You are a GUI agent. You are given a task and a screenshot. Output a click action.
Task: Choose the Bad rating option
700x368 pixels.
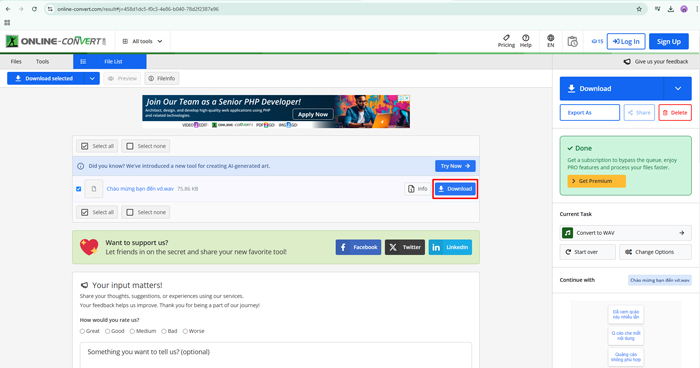[164, 331]
